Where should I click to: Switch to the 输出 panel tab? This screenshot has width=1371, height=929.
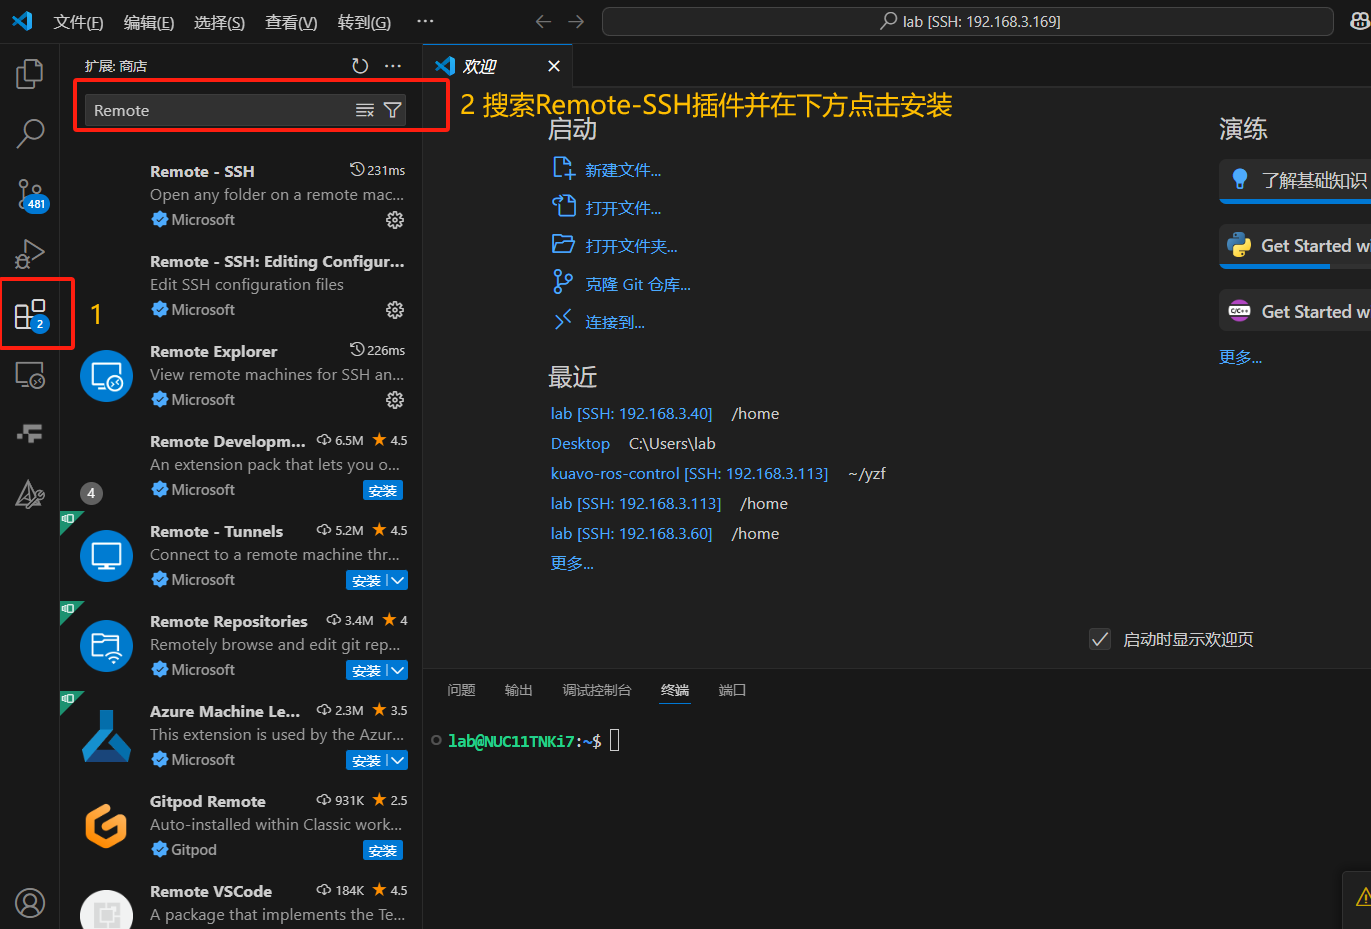(519, 690)
